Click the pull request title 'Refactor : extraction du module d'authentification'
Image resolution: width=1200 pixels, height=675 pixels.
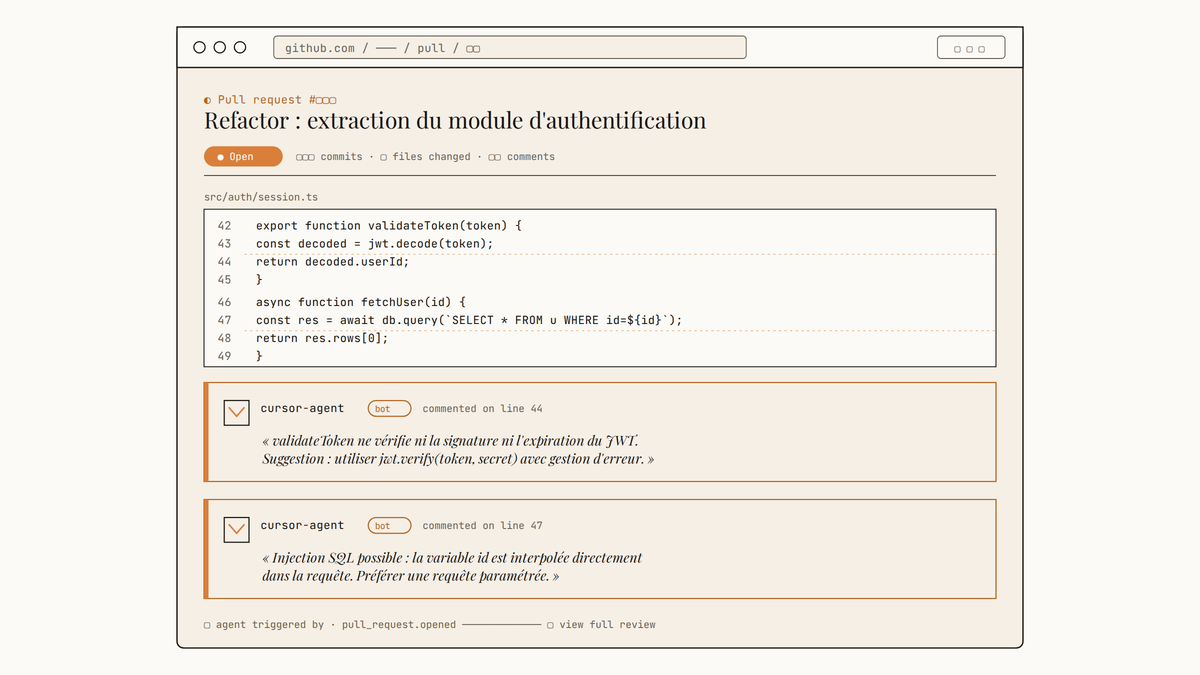[x=455, y=121]
